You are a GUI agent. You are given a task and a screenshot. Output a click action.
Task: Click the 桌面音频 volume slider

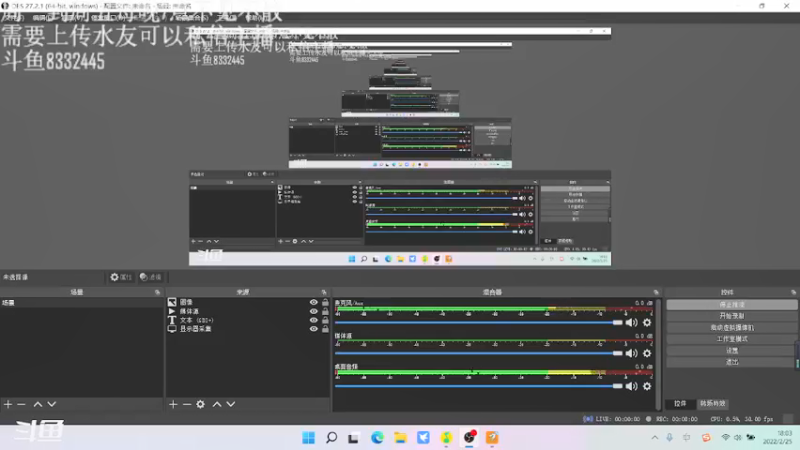point(479,386)
